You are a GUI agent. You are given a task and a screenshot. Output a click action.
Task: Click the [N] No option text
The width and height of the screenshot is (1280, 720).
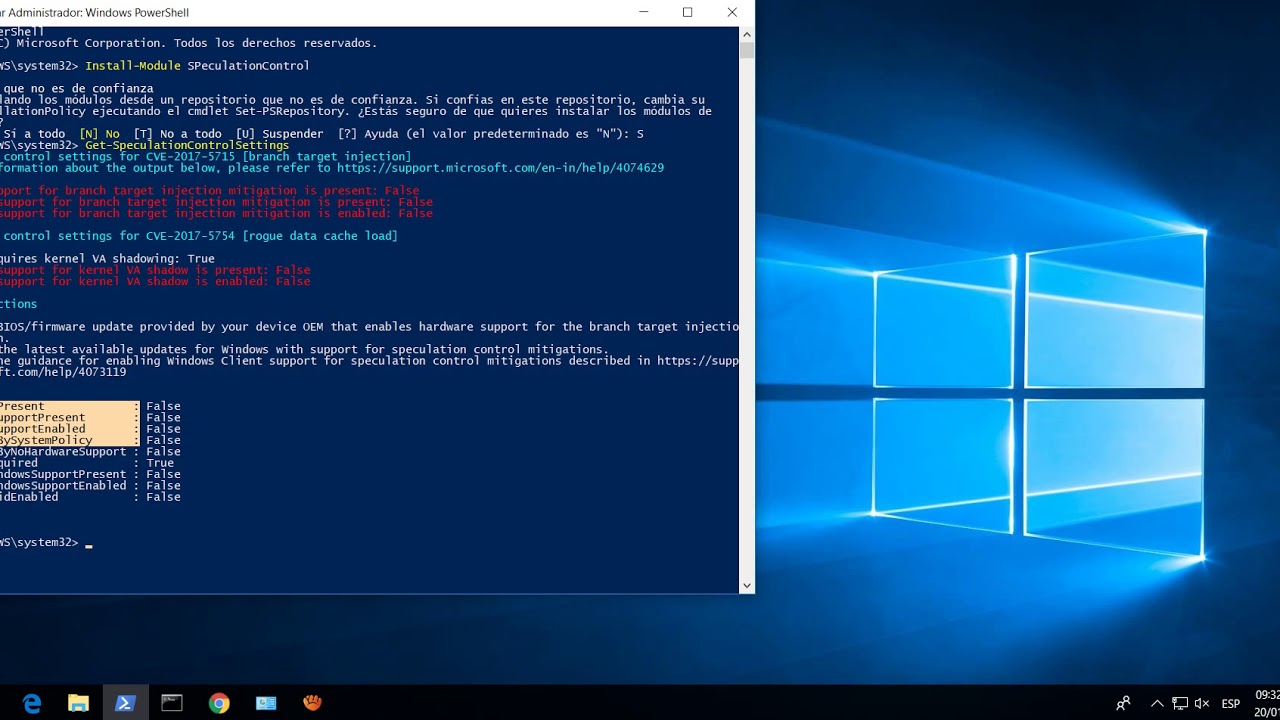pos(99,134)
